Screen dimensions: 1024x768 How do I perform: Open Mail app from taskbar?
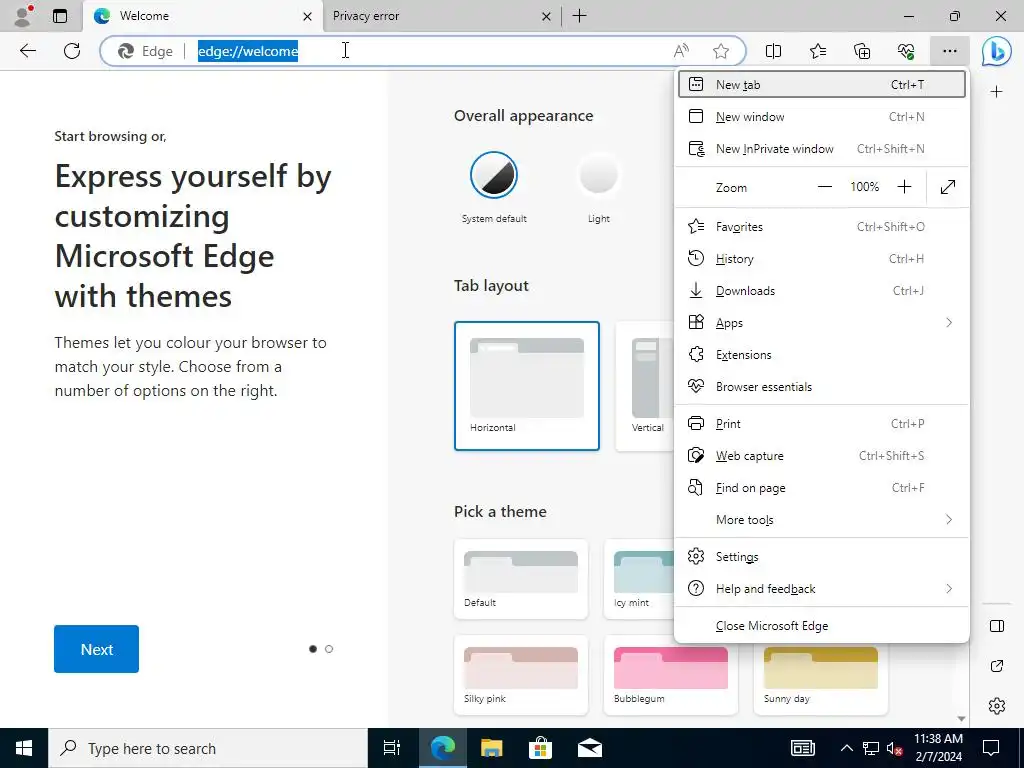point(590,748)
